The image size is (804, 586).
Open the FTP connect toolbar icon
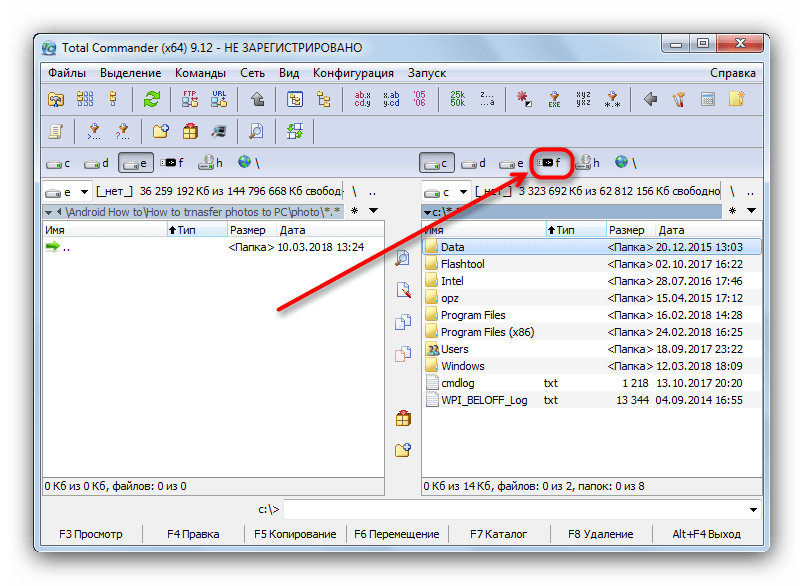click(190, 99)
